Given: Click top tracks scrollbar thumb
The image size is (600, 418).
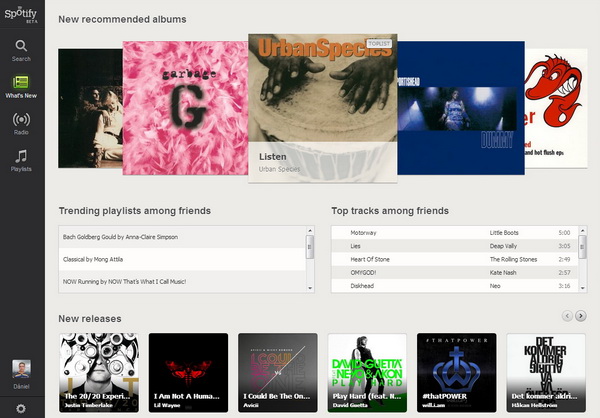Looking at the screenshot, I should (582, 247).
